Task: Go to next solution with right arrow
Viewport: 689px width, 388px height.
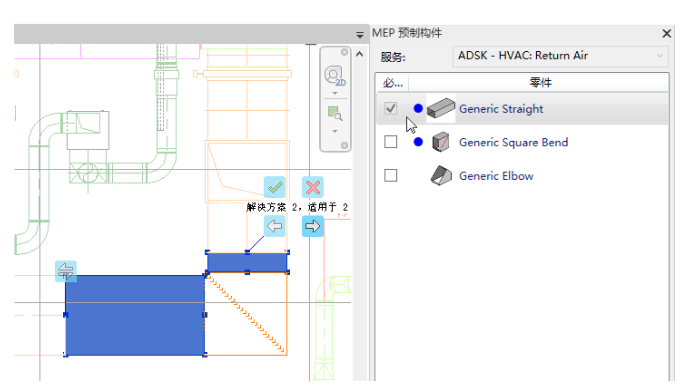Action: (313, 226)
